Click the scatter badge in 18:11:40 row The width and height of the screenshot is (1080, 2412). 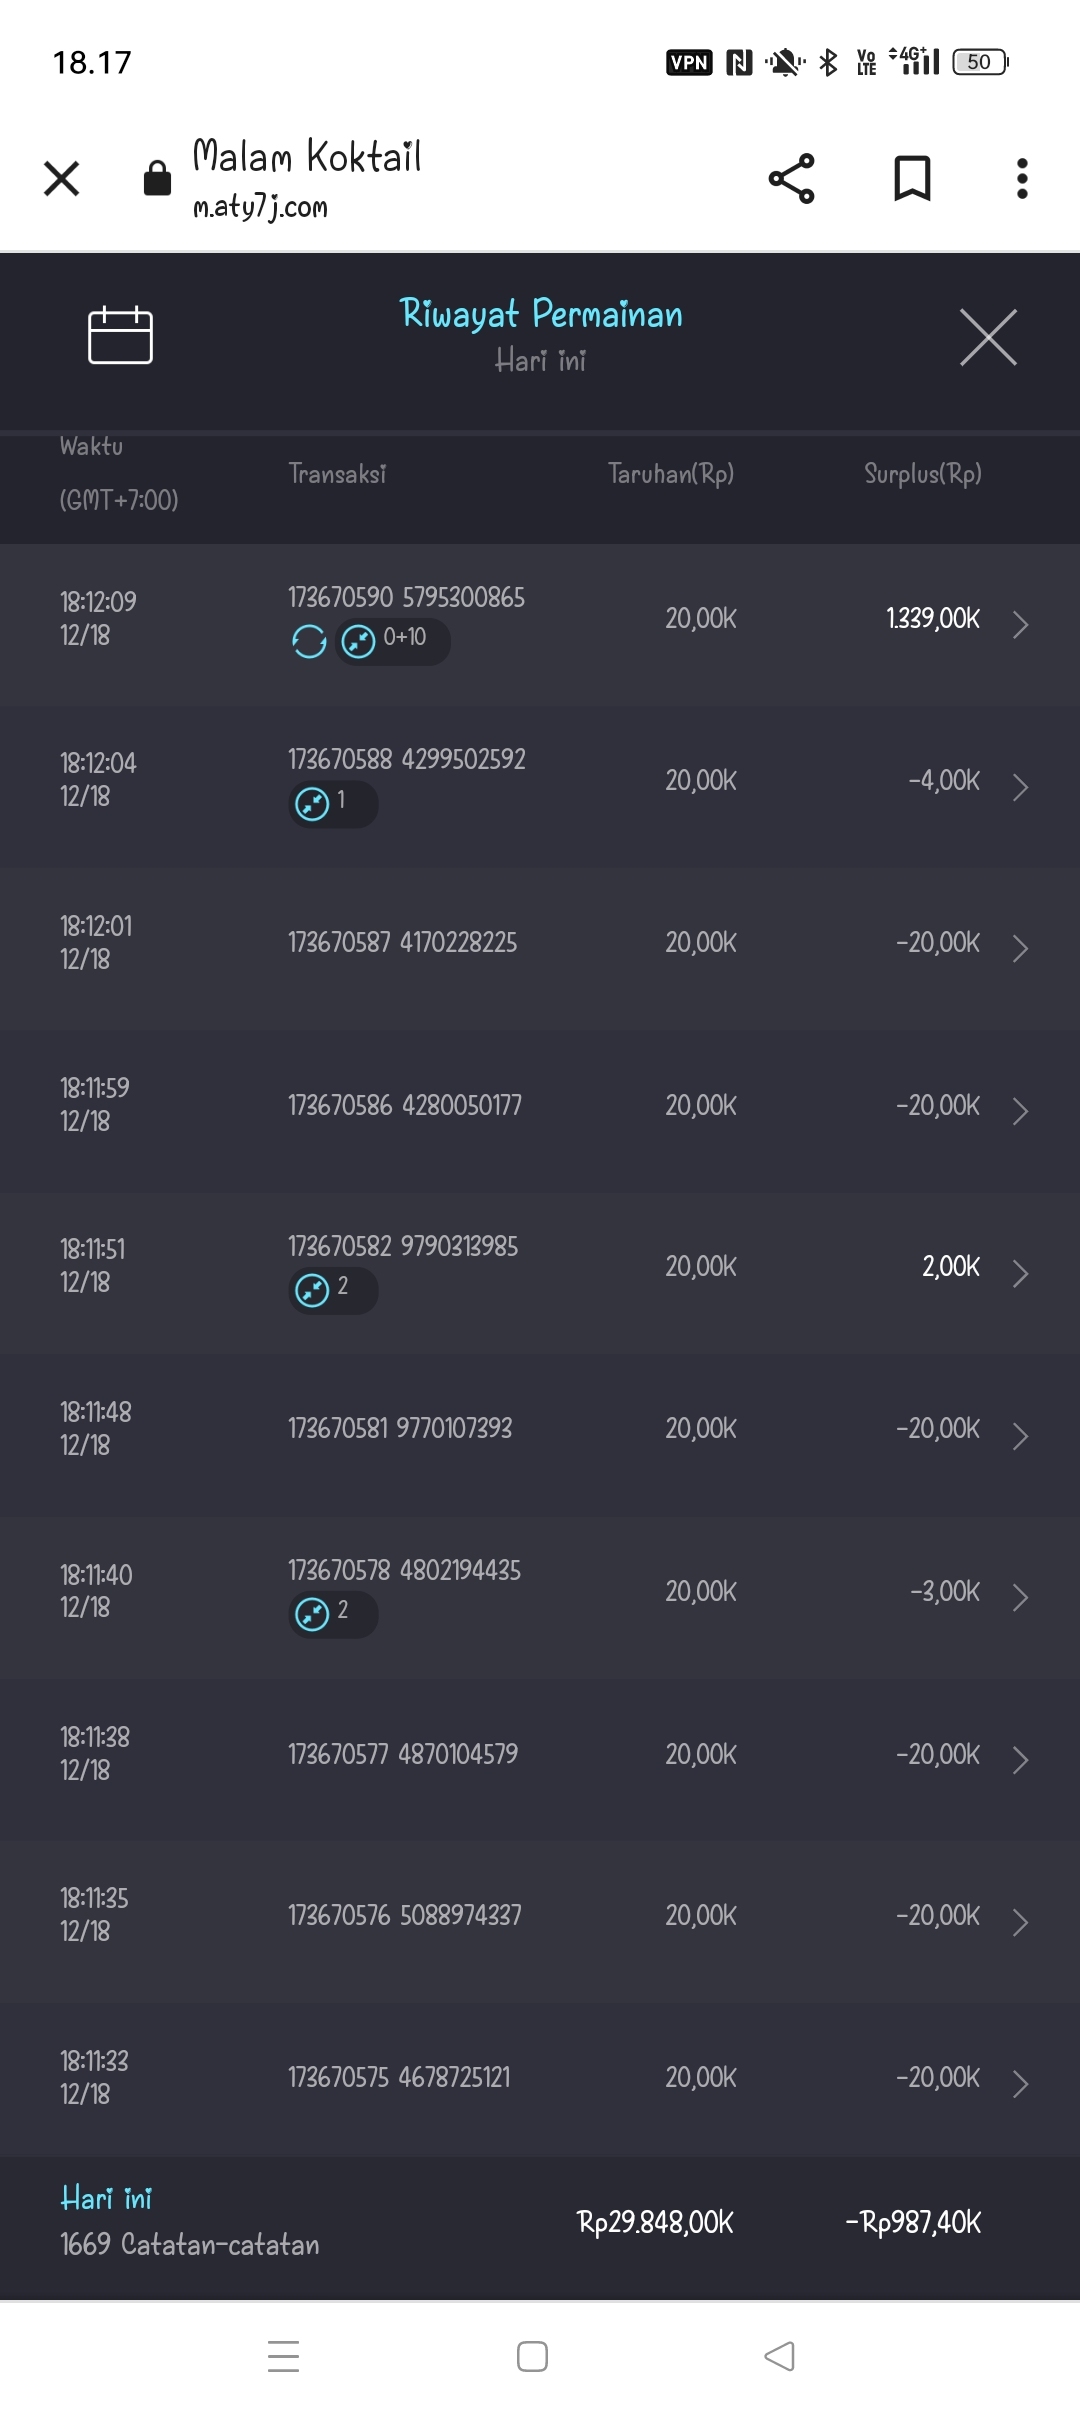coord(332,1613)
